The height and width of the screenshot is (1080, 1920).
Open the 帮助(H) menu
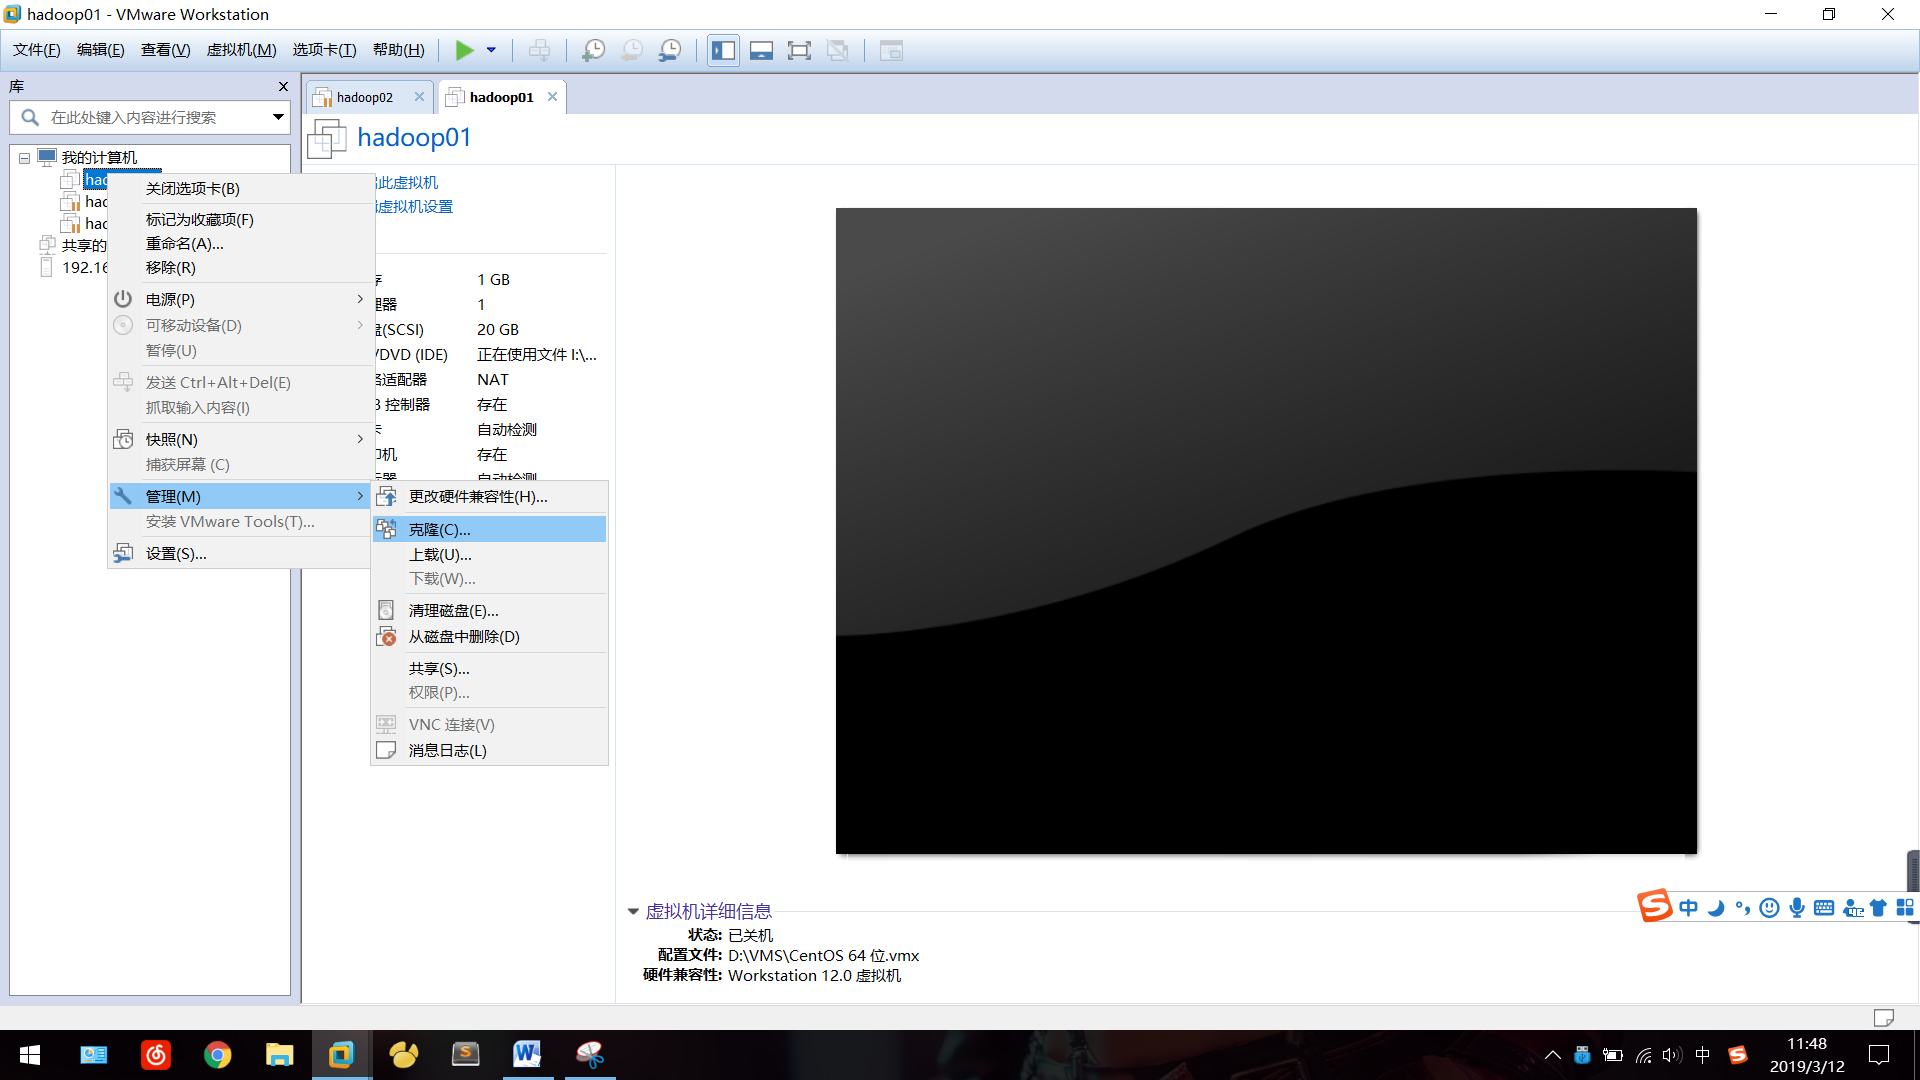click(x=398, y=50)
